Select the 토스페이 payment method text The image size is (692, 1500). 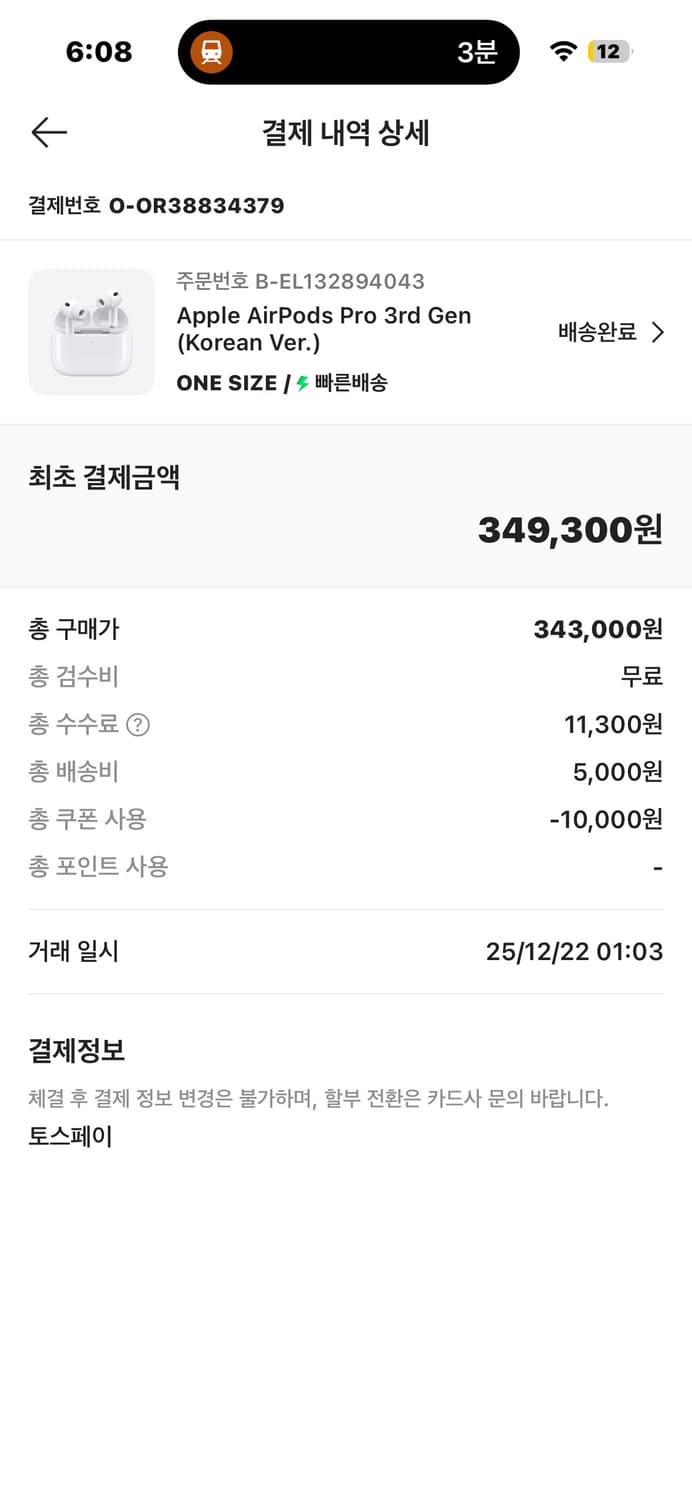tap(69, 1135)
